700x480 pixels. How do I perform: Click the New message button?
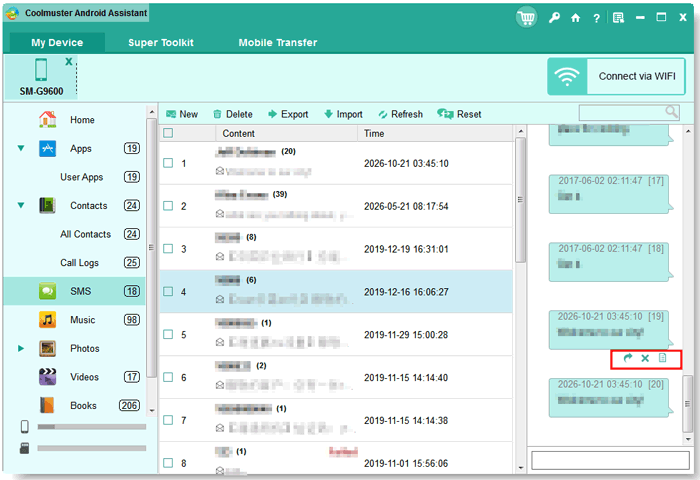point(182,114)
